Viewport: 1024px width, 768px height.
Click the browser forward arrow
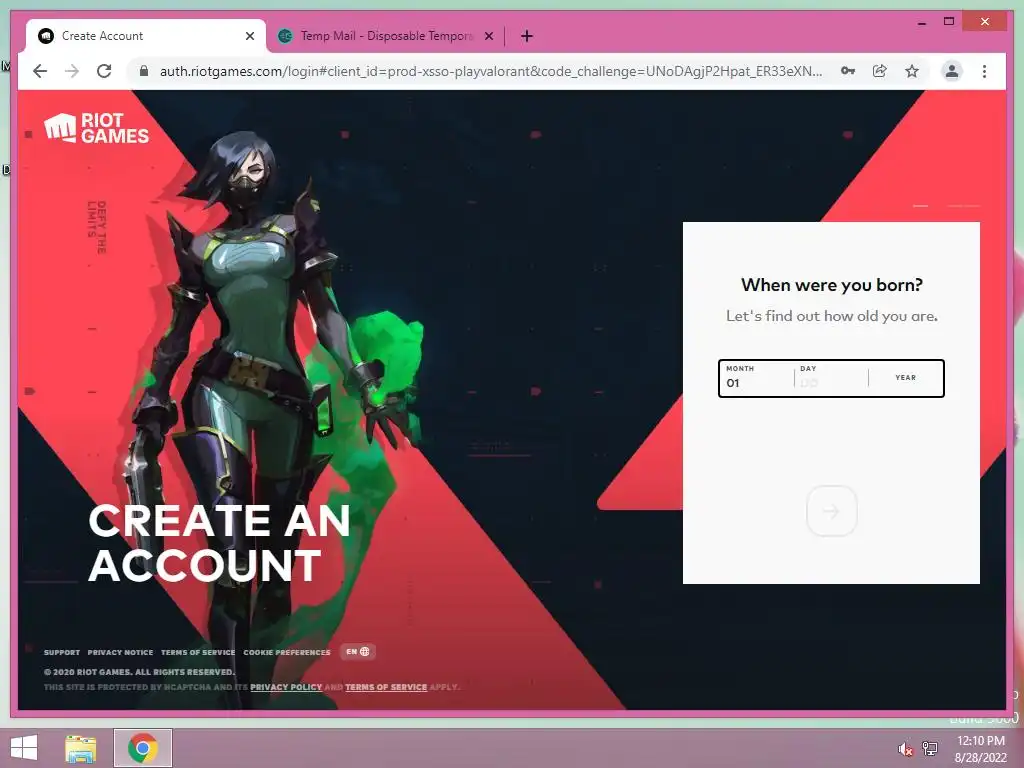pos(72,71)
